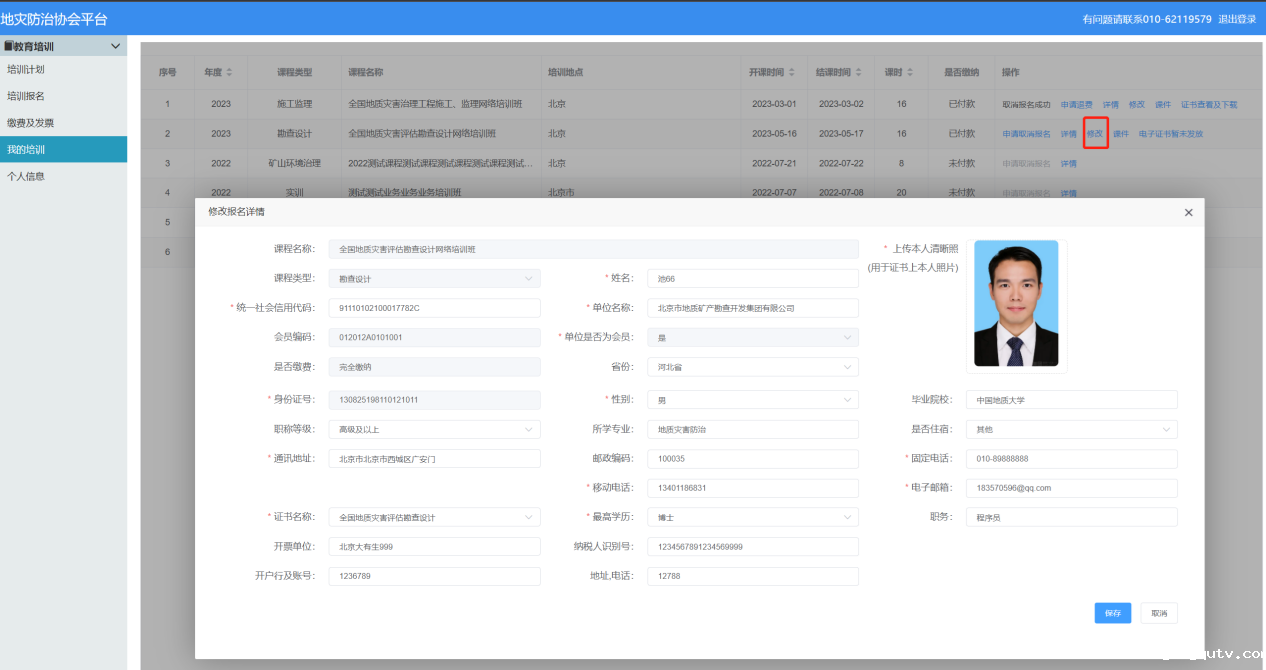Sort table by 年度 column arrows
The height and width of the screenshot is (670, 1266).
pyautogui.click(x=229, y=73)
